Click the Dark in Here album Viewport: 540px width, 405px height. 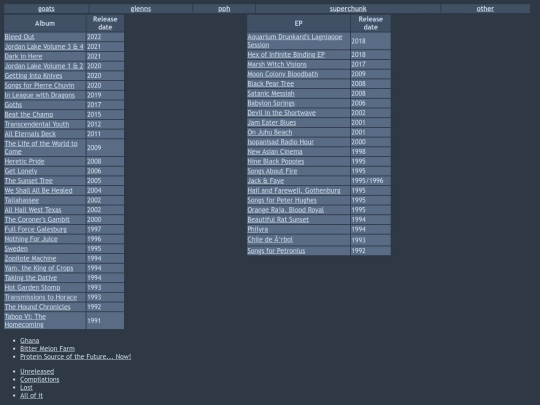click(x=23, y=56)
